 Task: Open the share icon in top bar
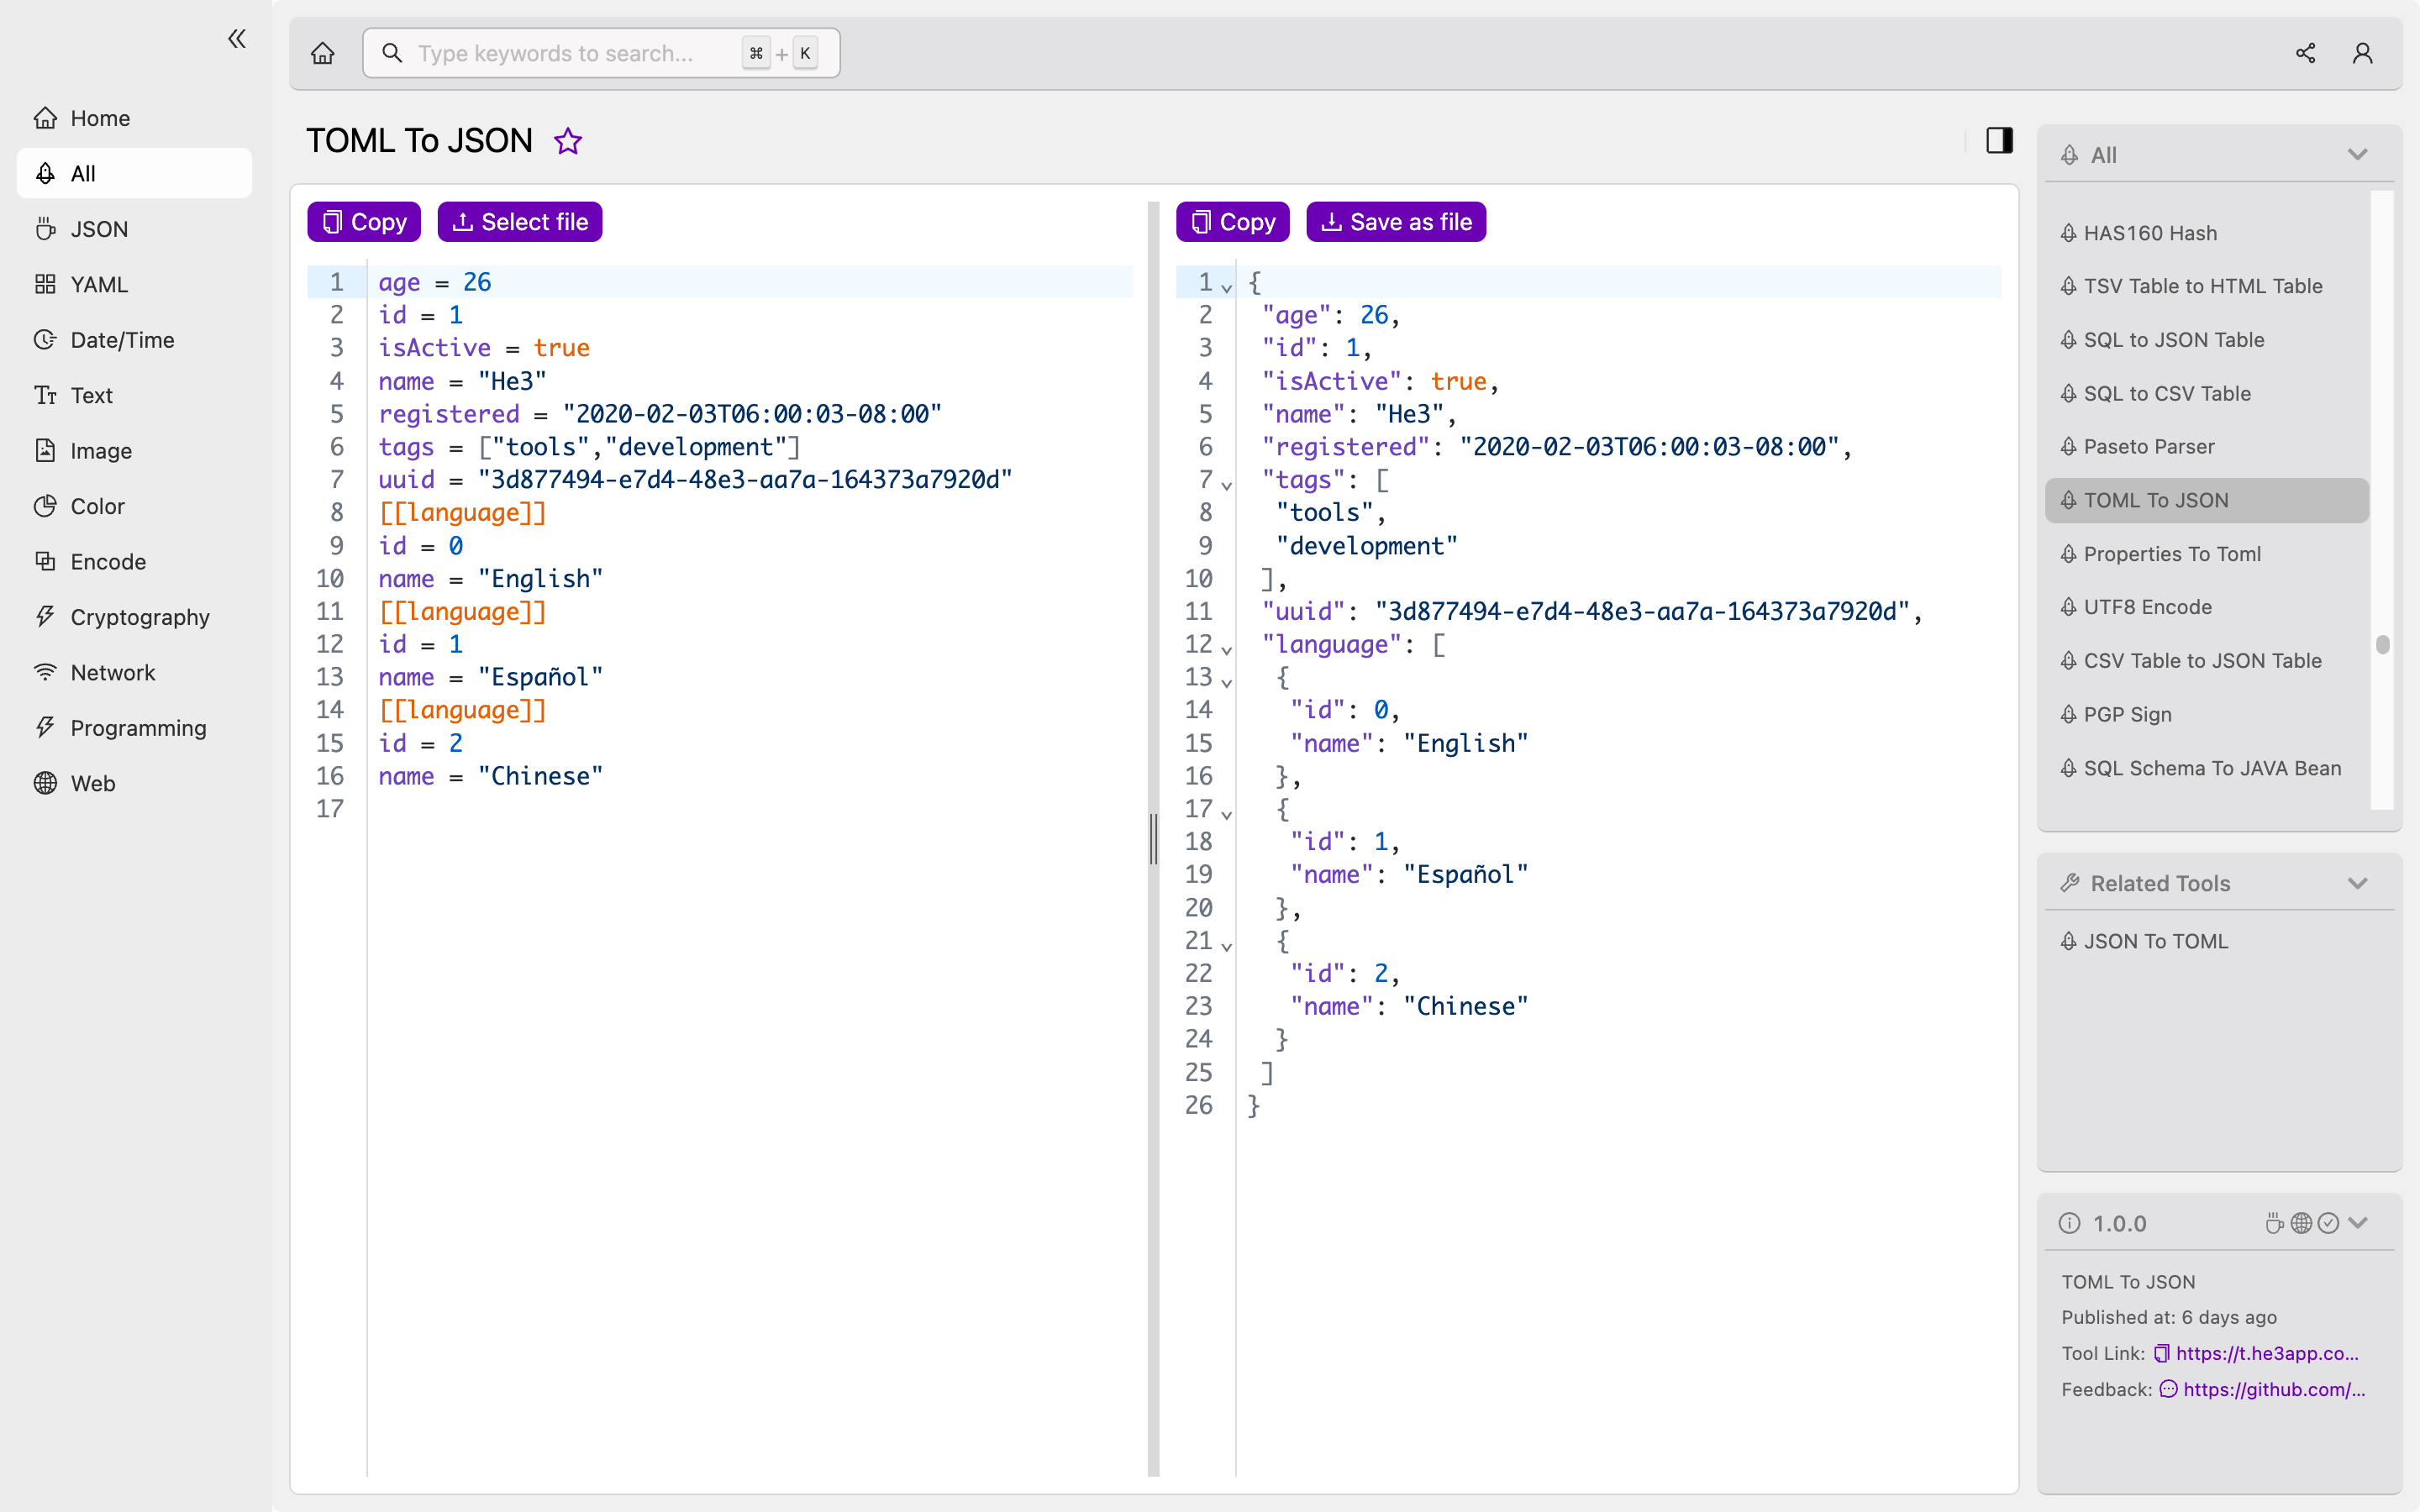coord(2305,53)
